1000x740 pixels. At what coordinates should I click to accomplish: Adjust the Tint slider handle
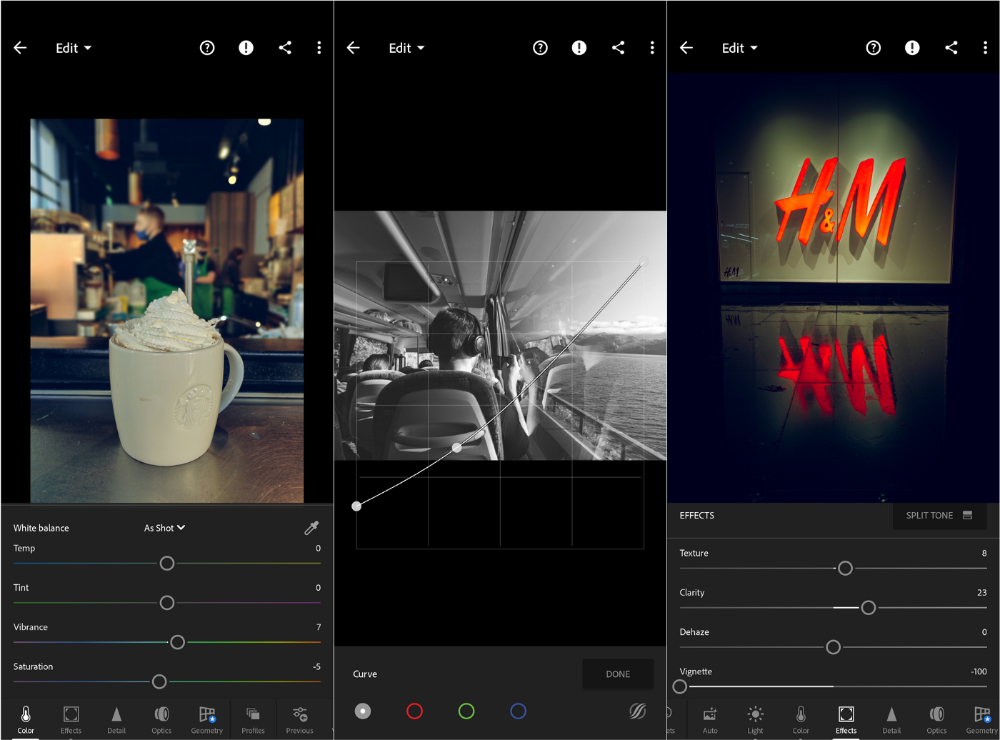tap(167, 603)
